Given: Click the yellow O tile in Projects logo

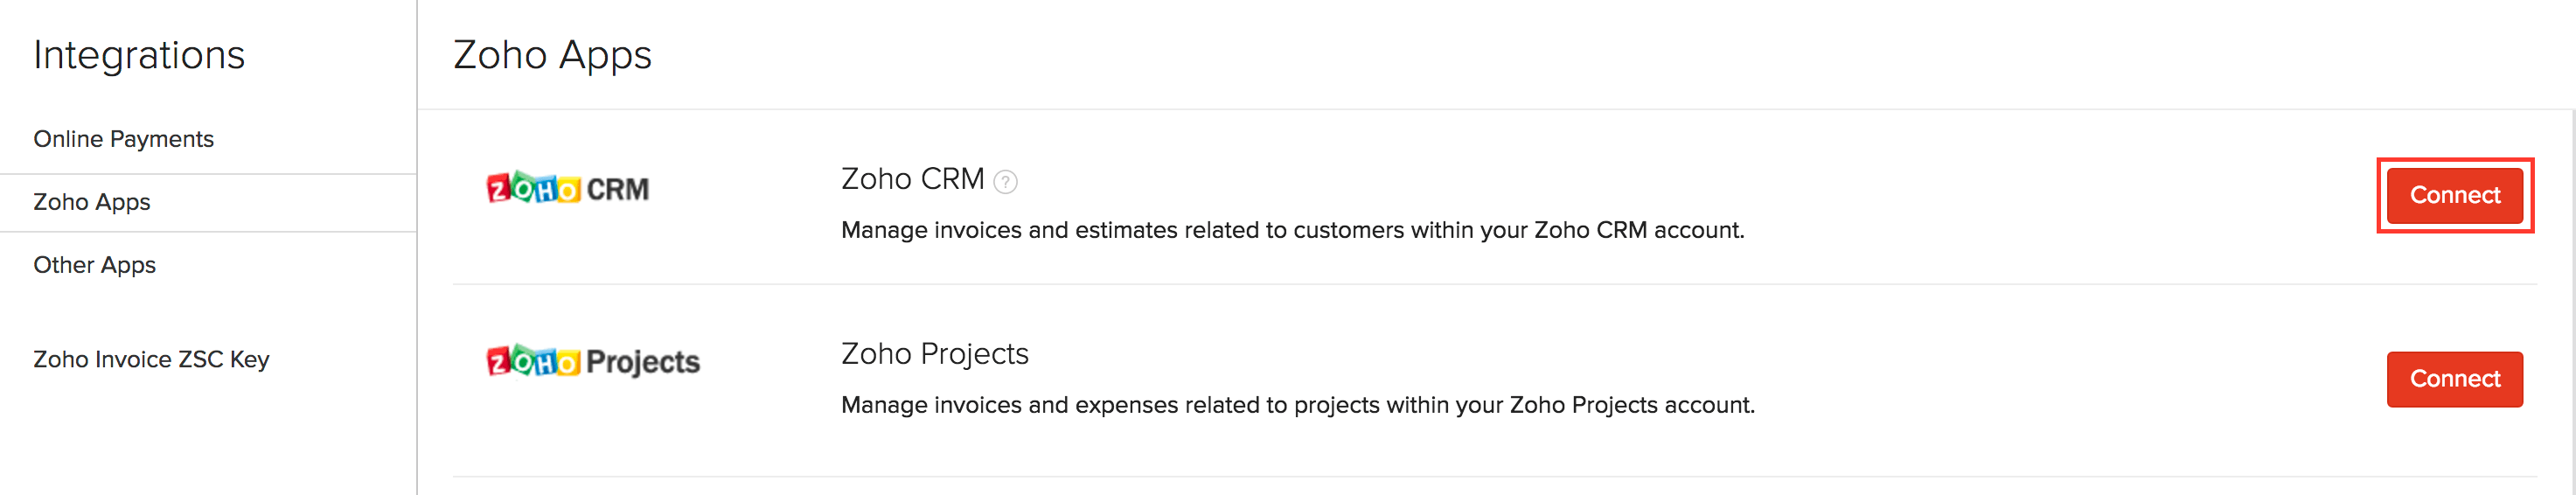Looking at the screenshot, I should pyautogui.click(x=567, y=361).
